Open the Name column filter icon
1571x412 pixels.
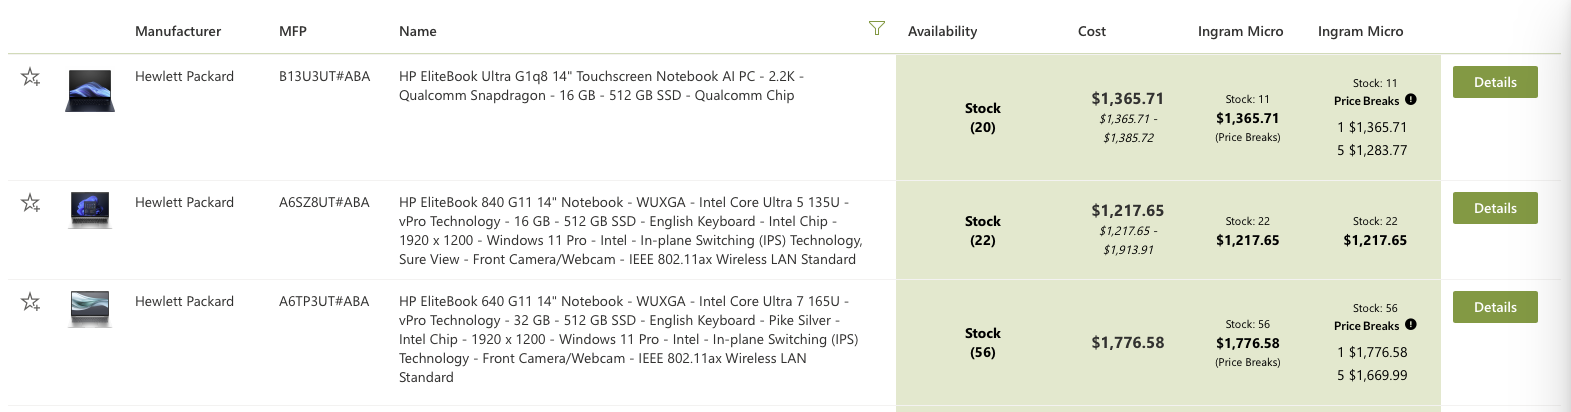click(877, 28)
